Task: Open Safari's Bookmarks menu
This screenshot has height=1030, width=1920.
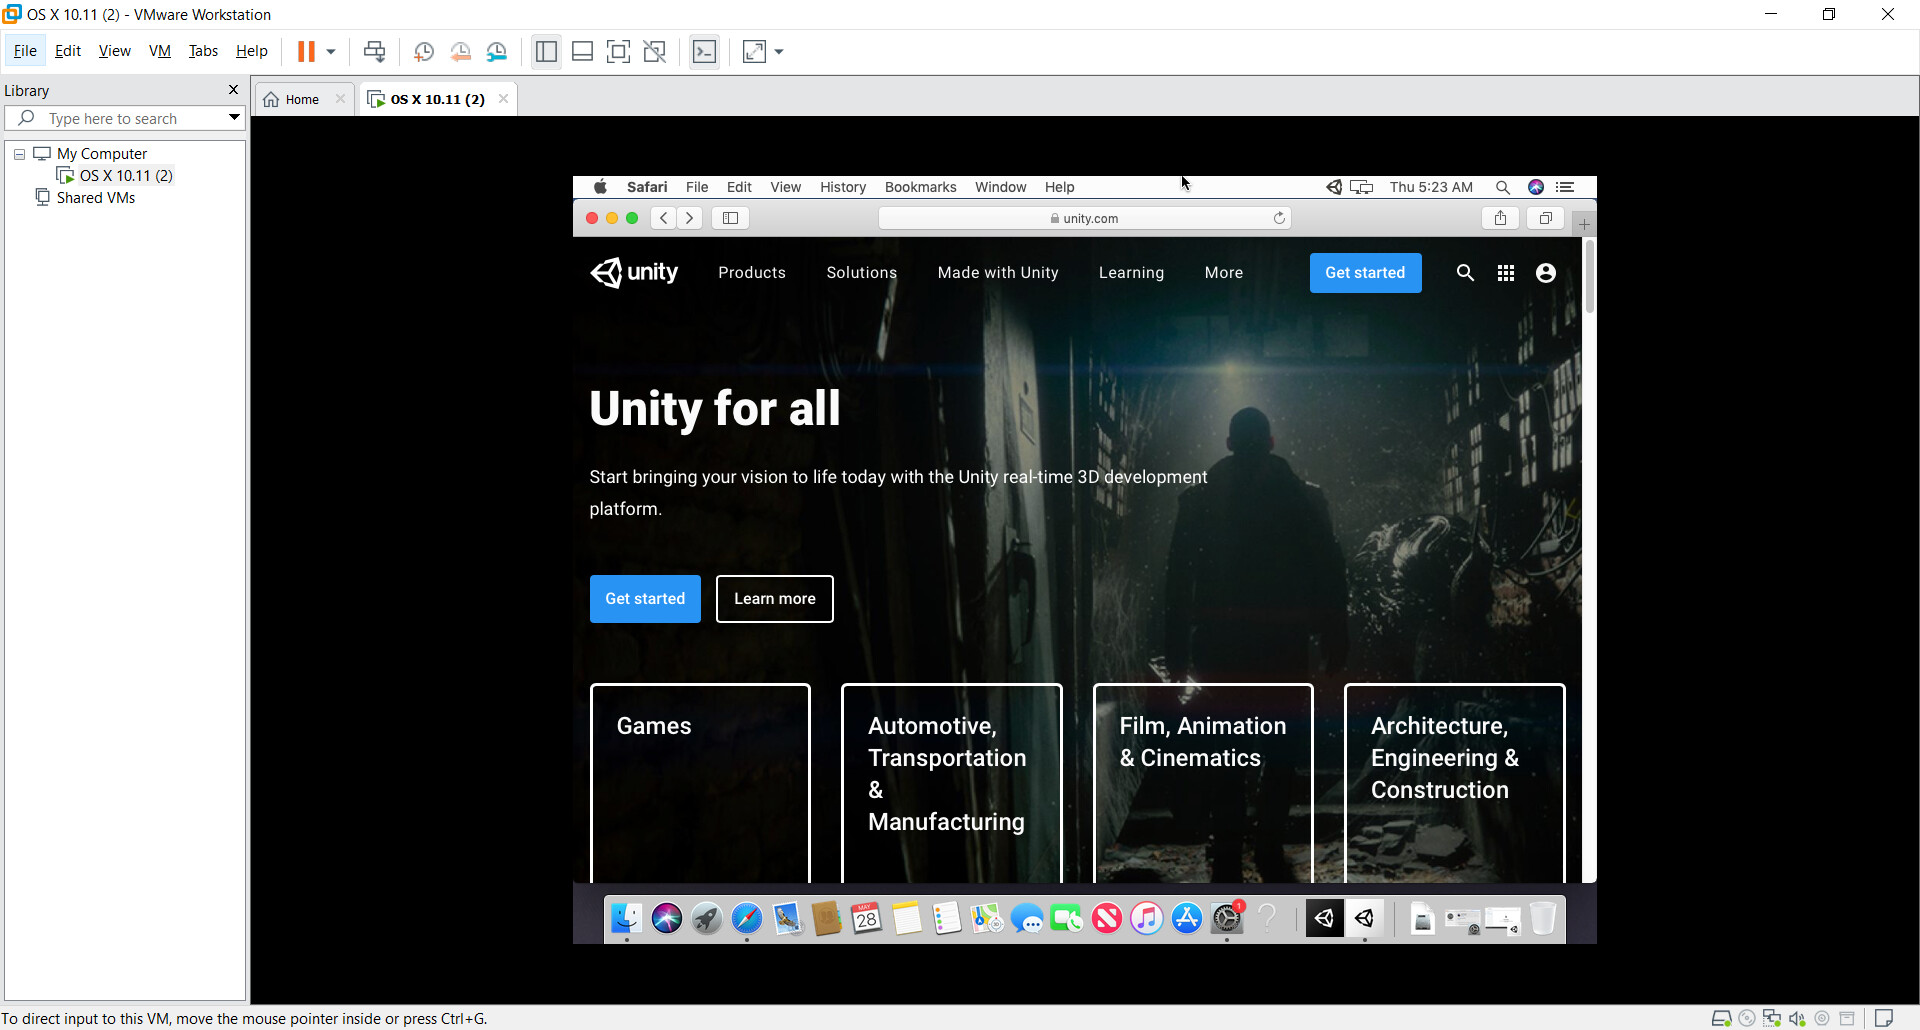Action: point(920,187)
